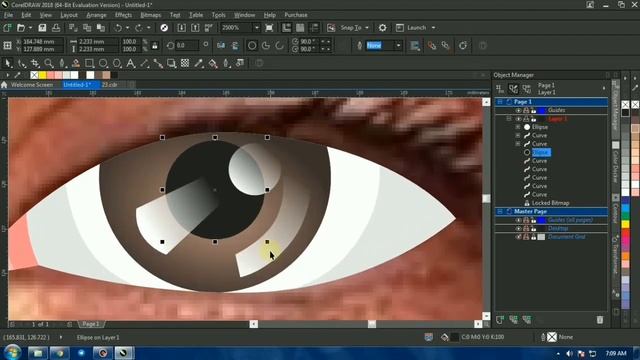Select the Drop Shadow tool

click(171, 63)
